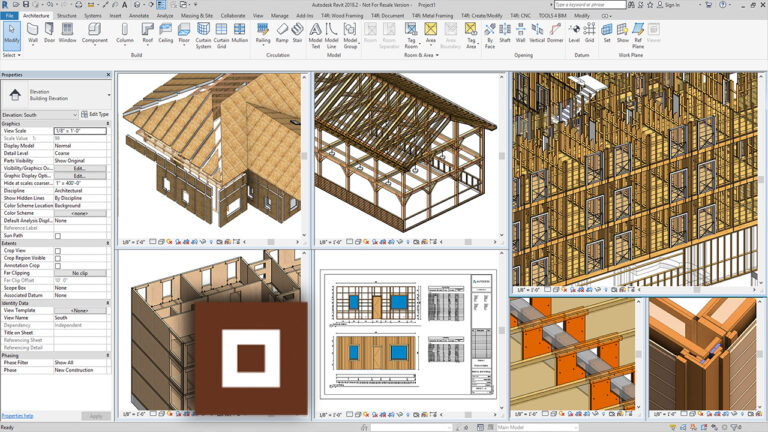Activate the Model Text tool
Image resolution: width=768 pixels, height=432 pixels.
pos(315,35)
